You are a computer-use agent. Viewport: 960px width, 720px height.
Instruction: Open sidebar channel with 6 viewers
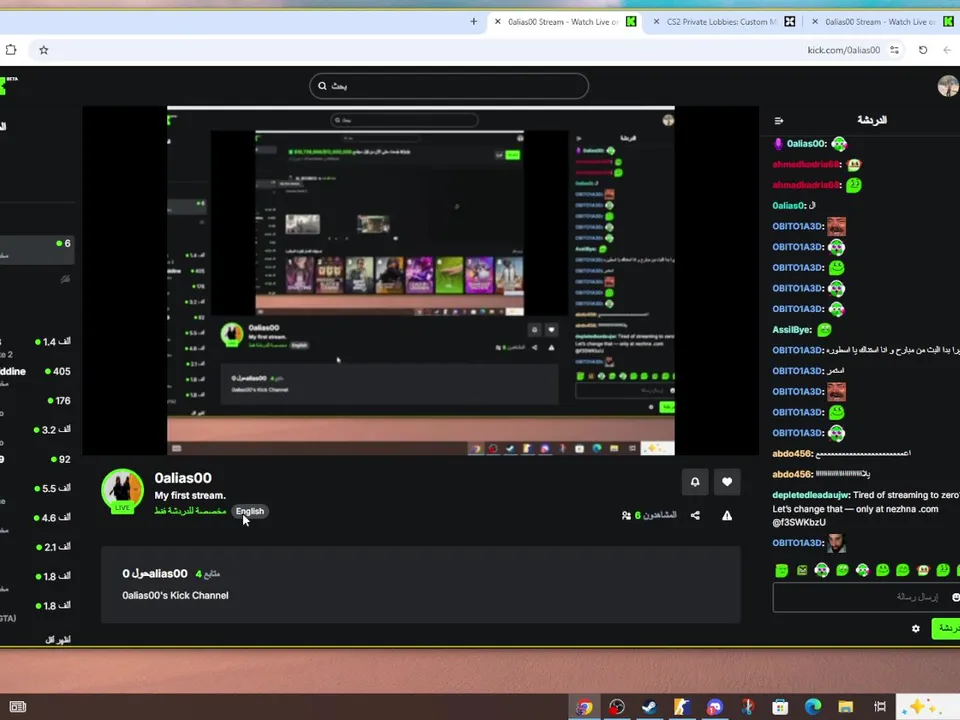pos(37,249)
